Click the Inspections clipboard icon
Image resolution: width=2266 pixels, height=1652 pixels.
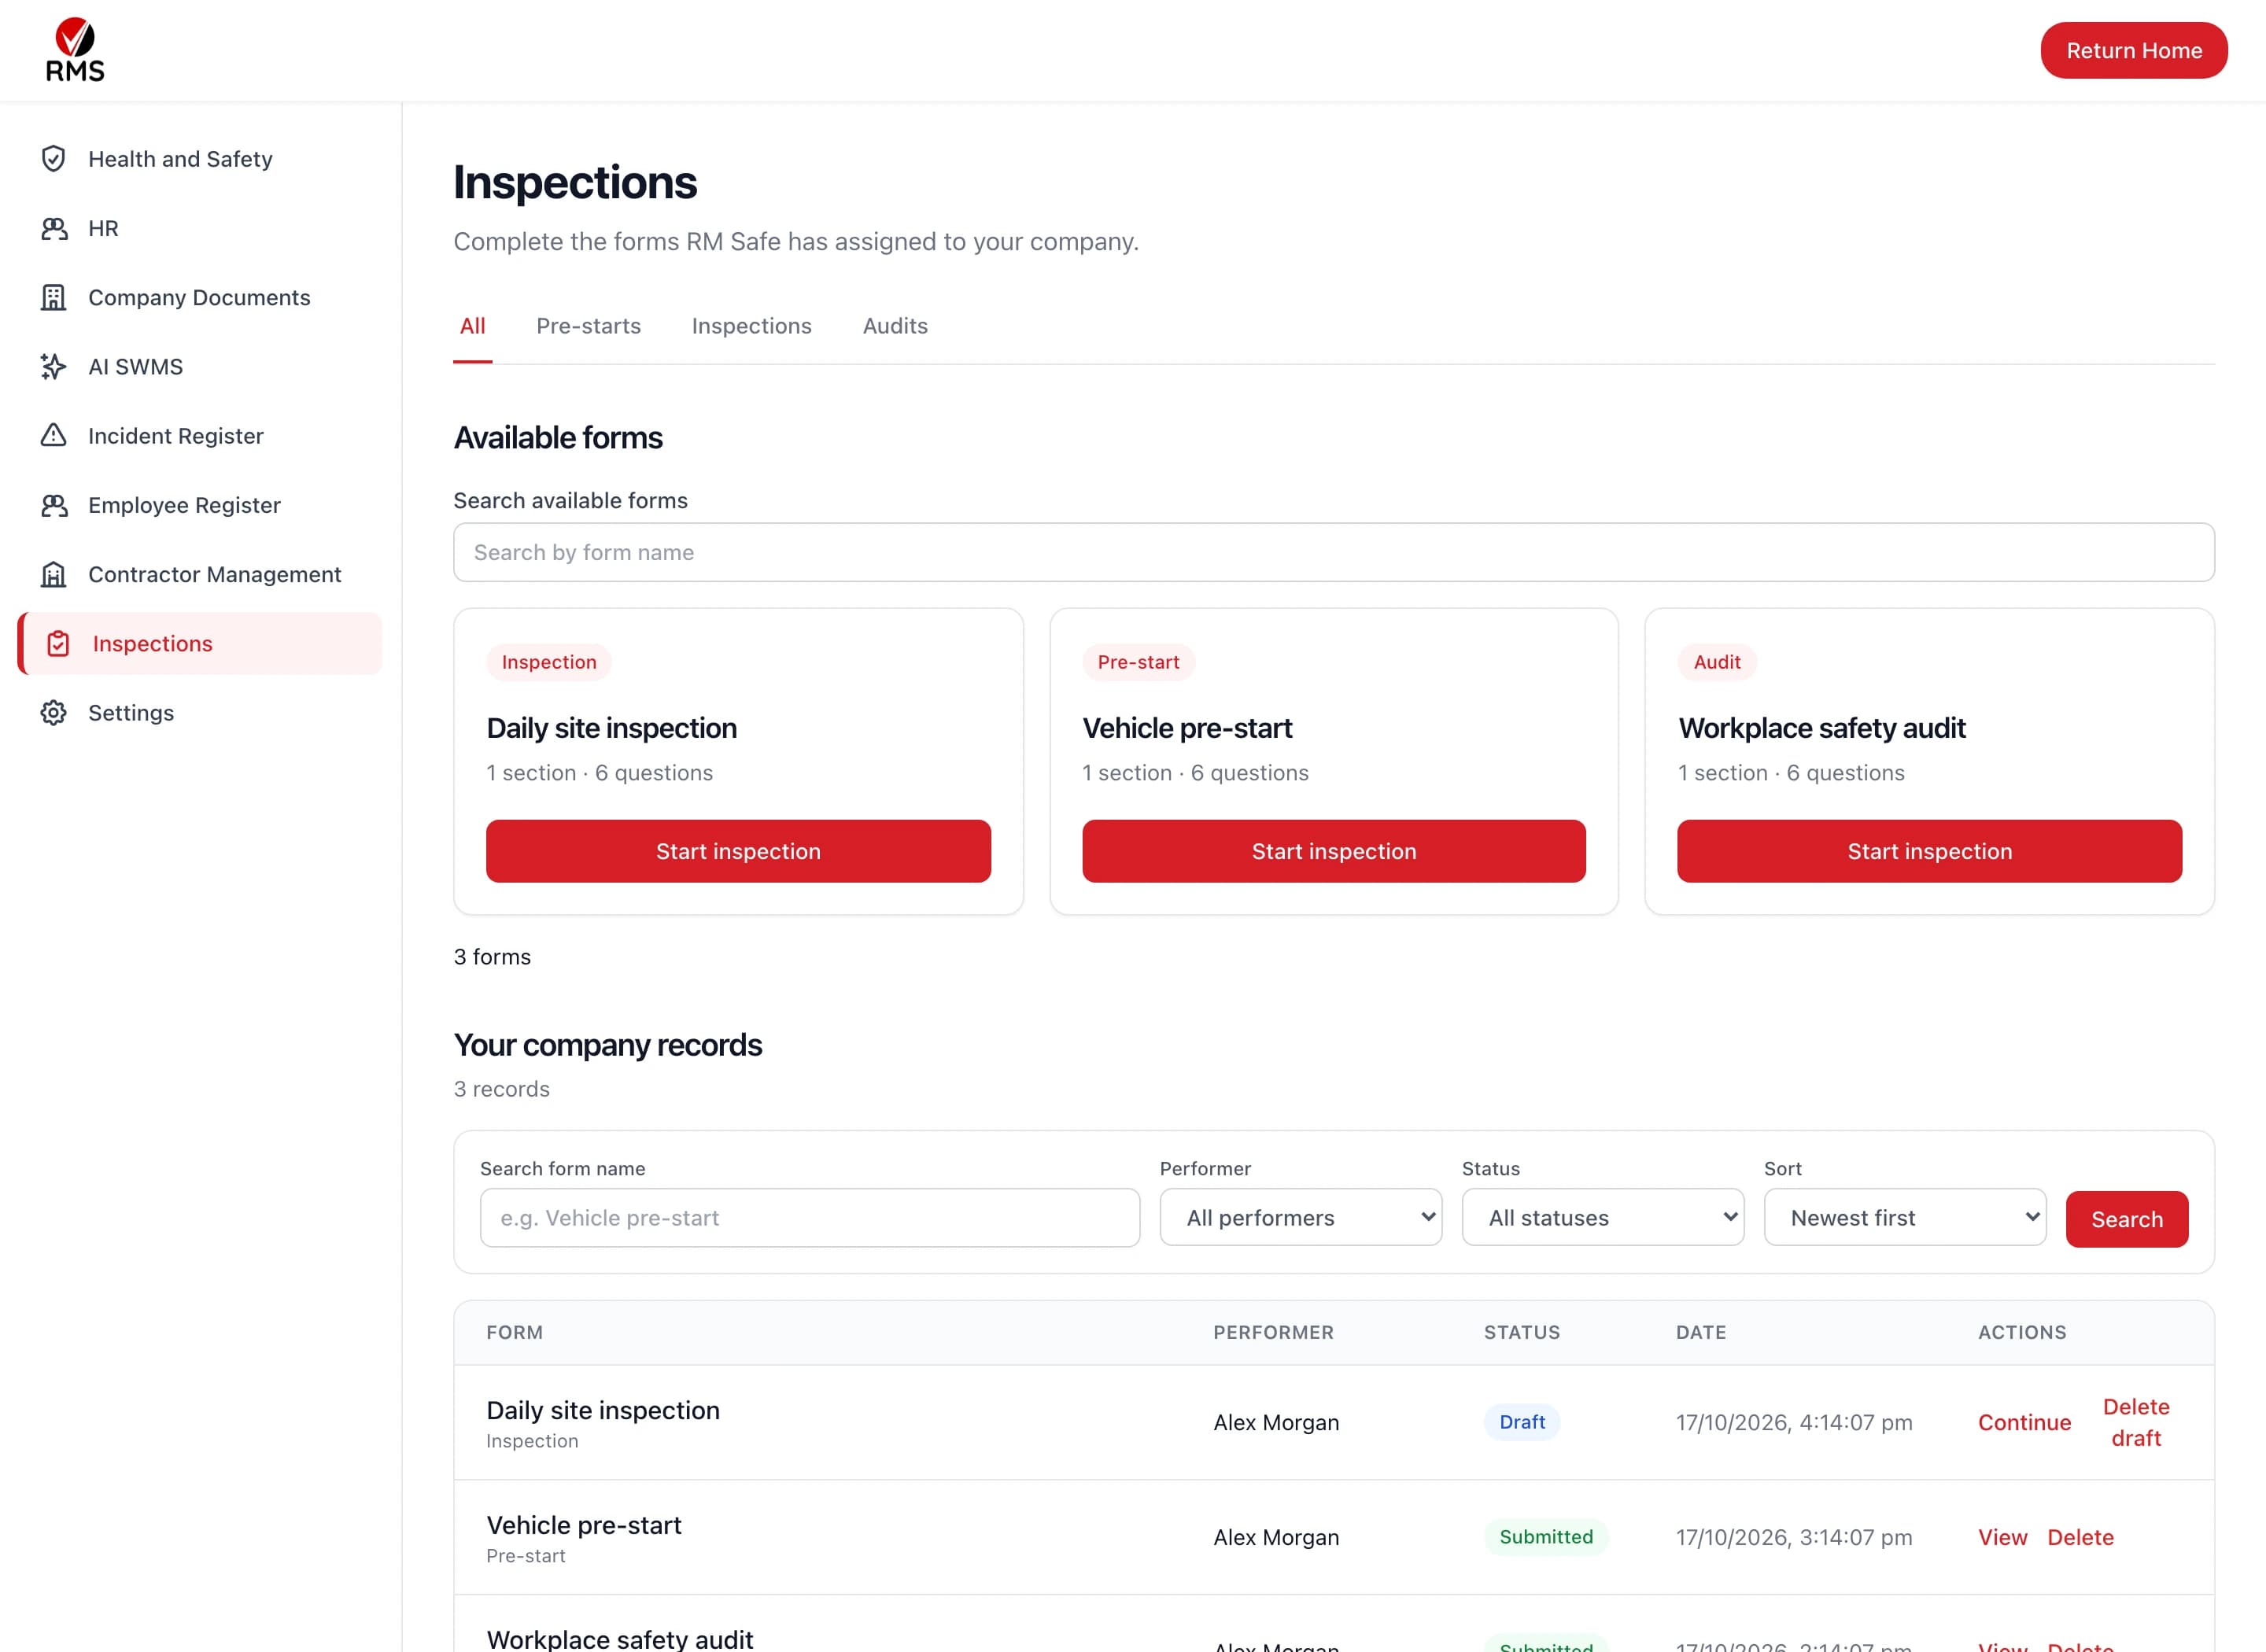point(58,643)
